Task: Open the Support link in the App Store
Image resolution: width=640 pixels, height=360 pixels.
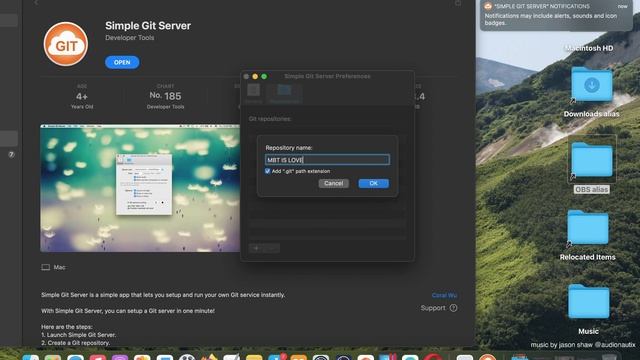Action: click(433, 308)
